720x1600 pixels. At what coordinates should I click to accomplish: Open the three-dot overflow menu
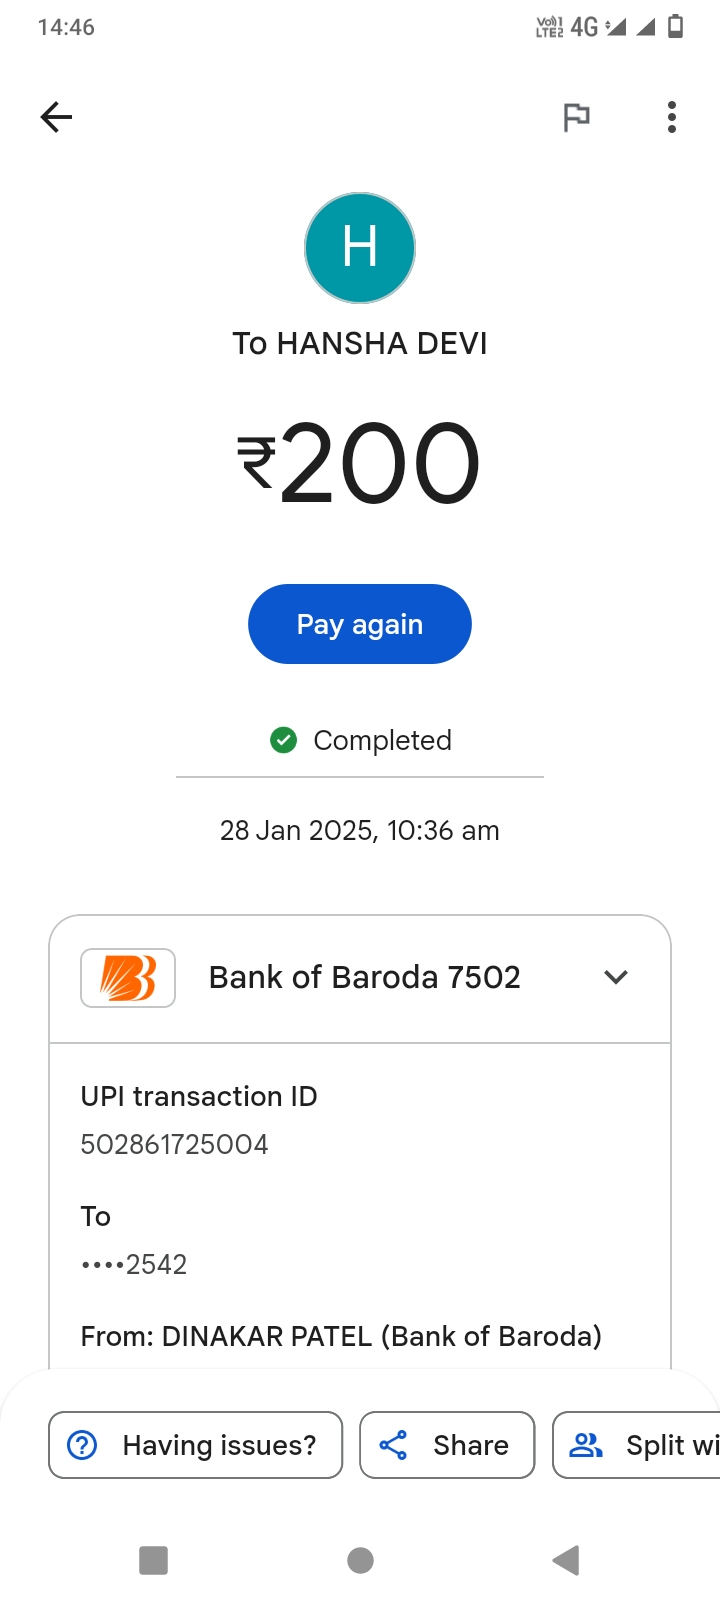[x=672, y=117]
